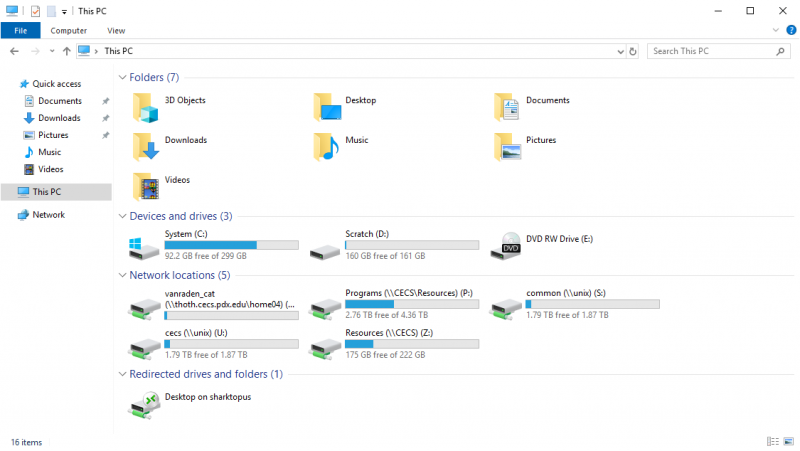Screen dimensions: 800x451
Task: Select the System (C:) drive icon
Action: coord(143,248)
